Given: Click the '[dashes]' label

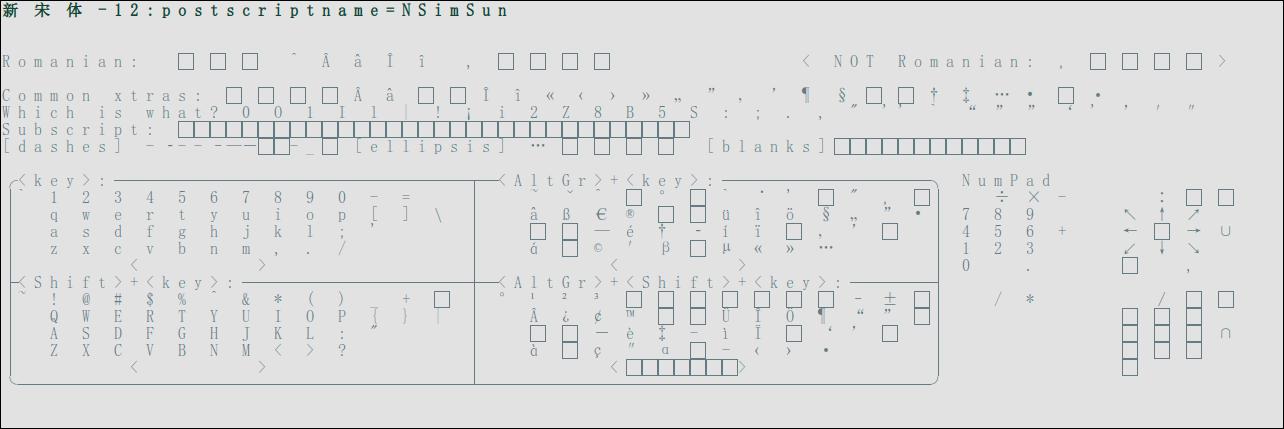Looking at the screenshot, I should pyautogui.click(x=62, y=147).
